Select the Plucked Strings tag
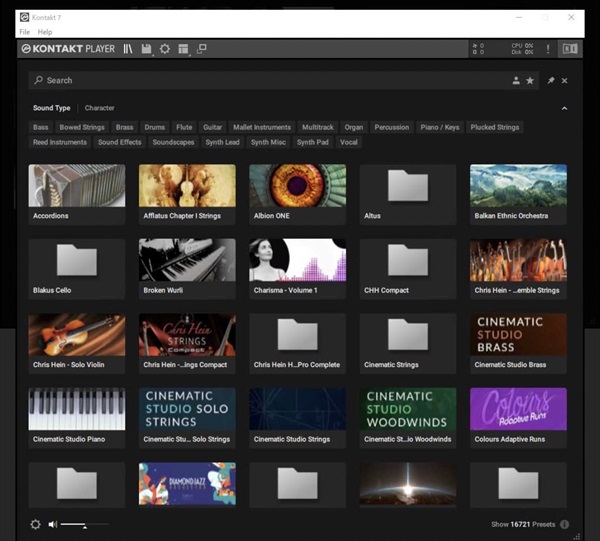The image size is (600, 541). coord(495,127)
